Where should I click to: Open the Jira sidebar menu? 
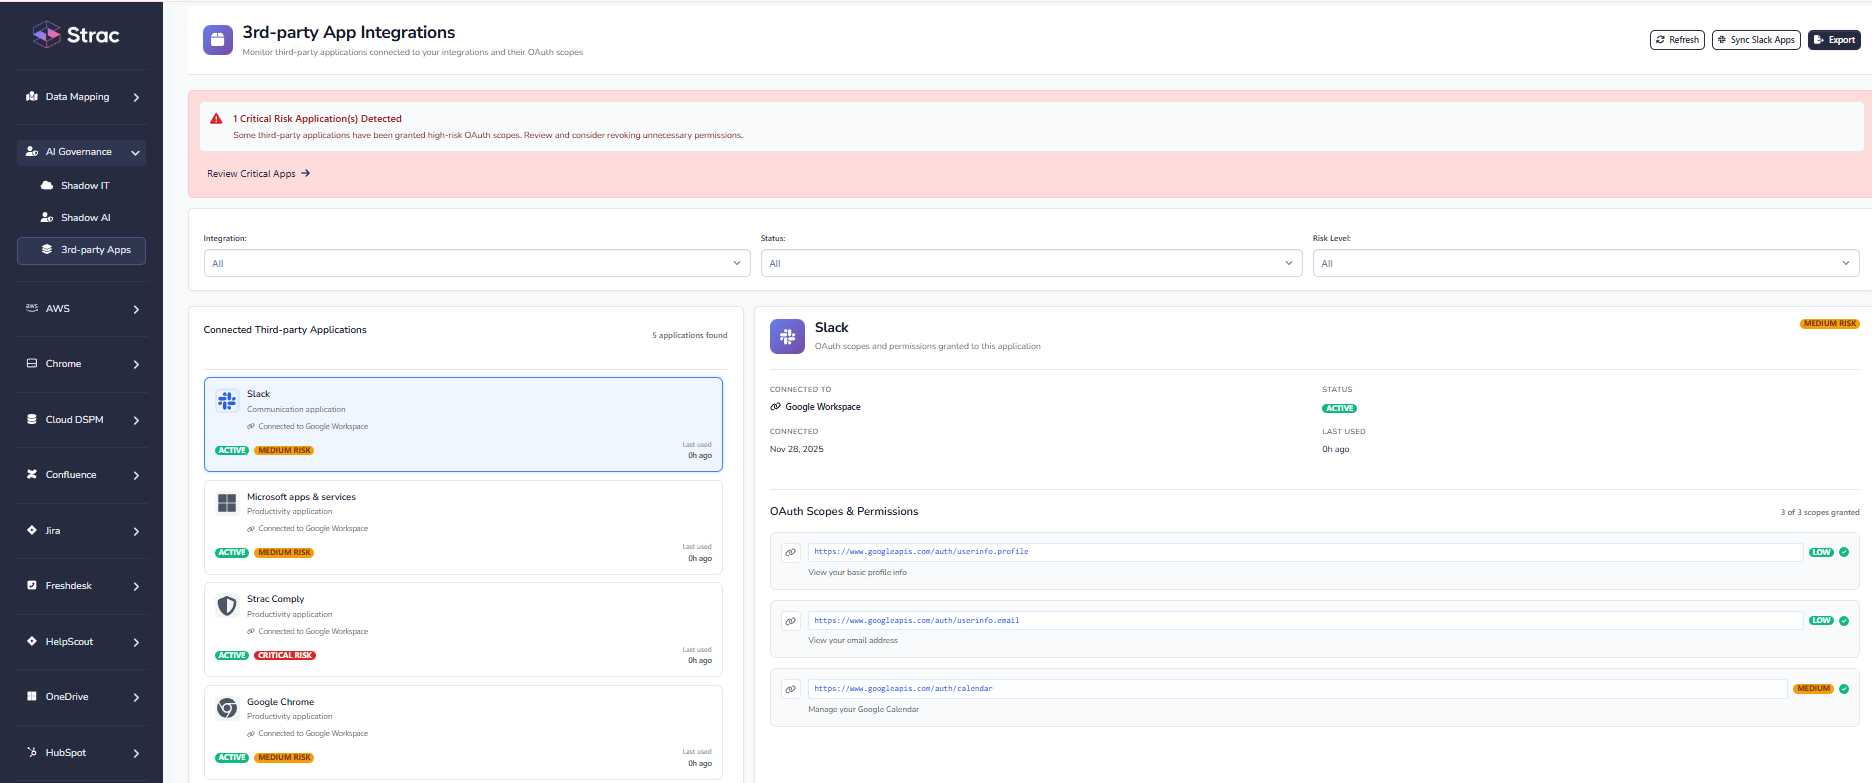81,531
